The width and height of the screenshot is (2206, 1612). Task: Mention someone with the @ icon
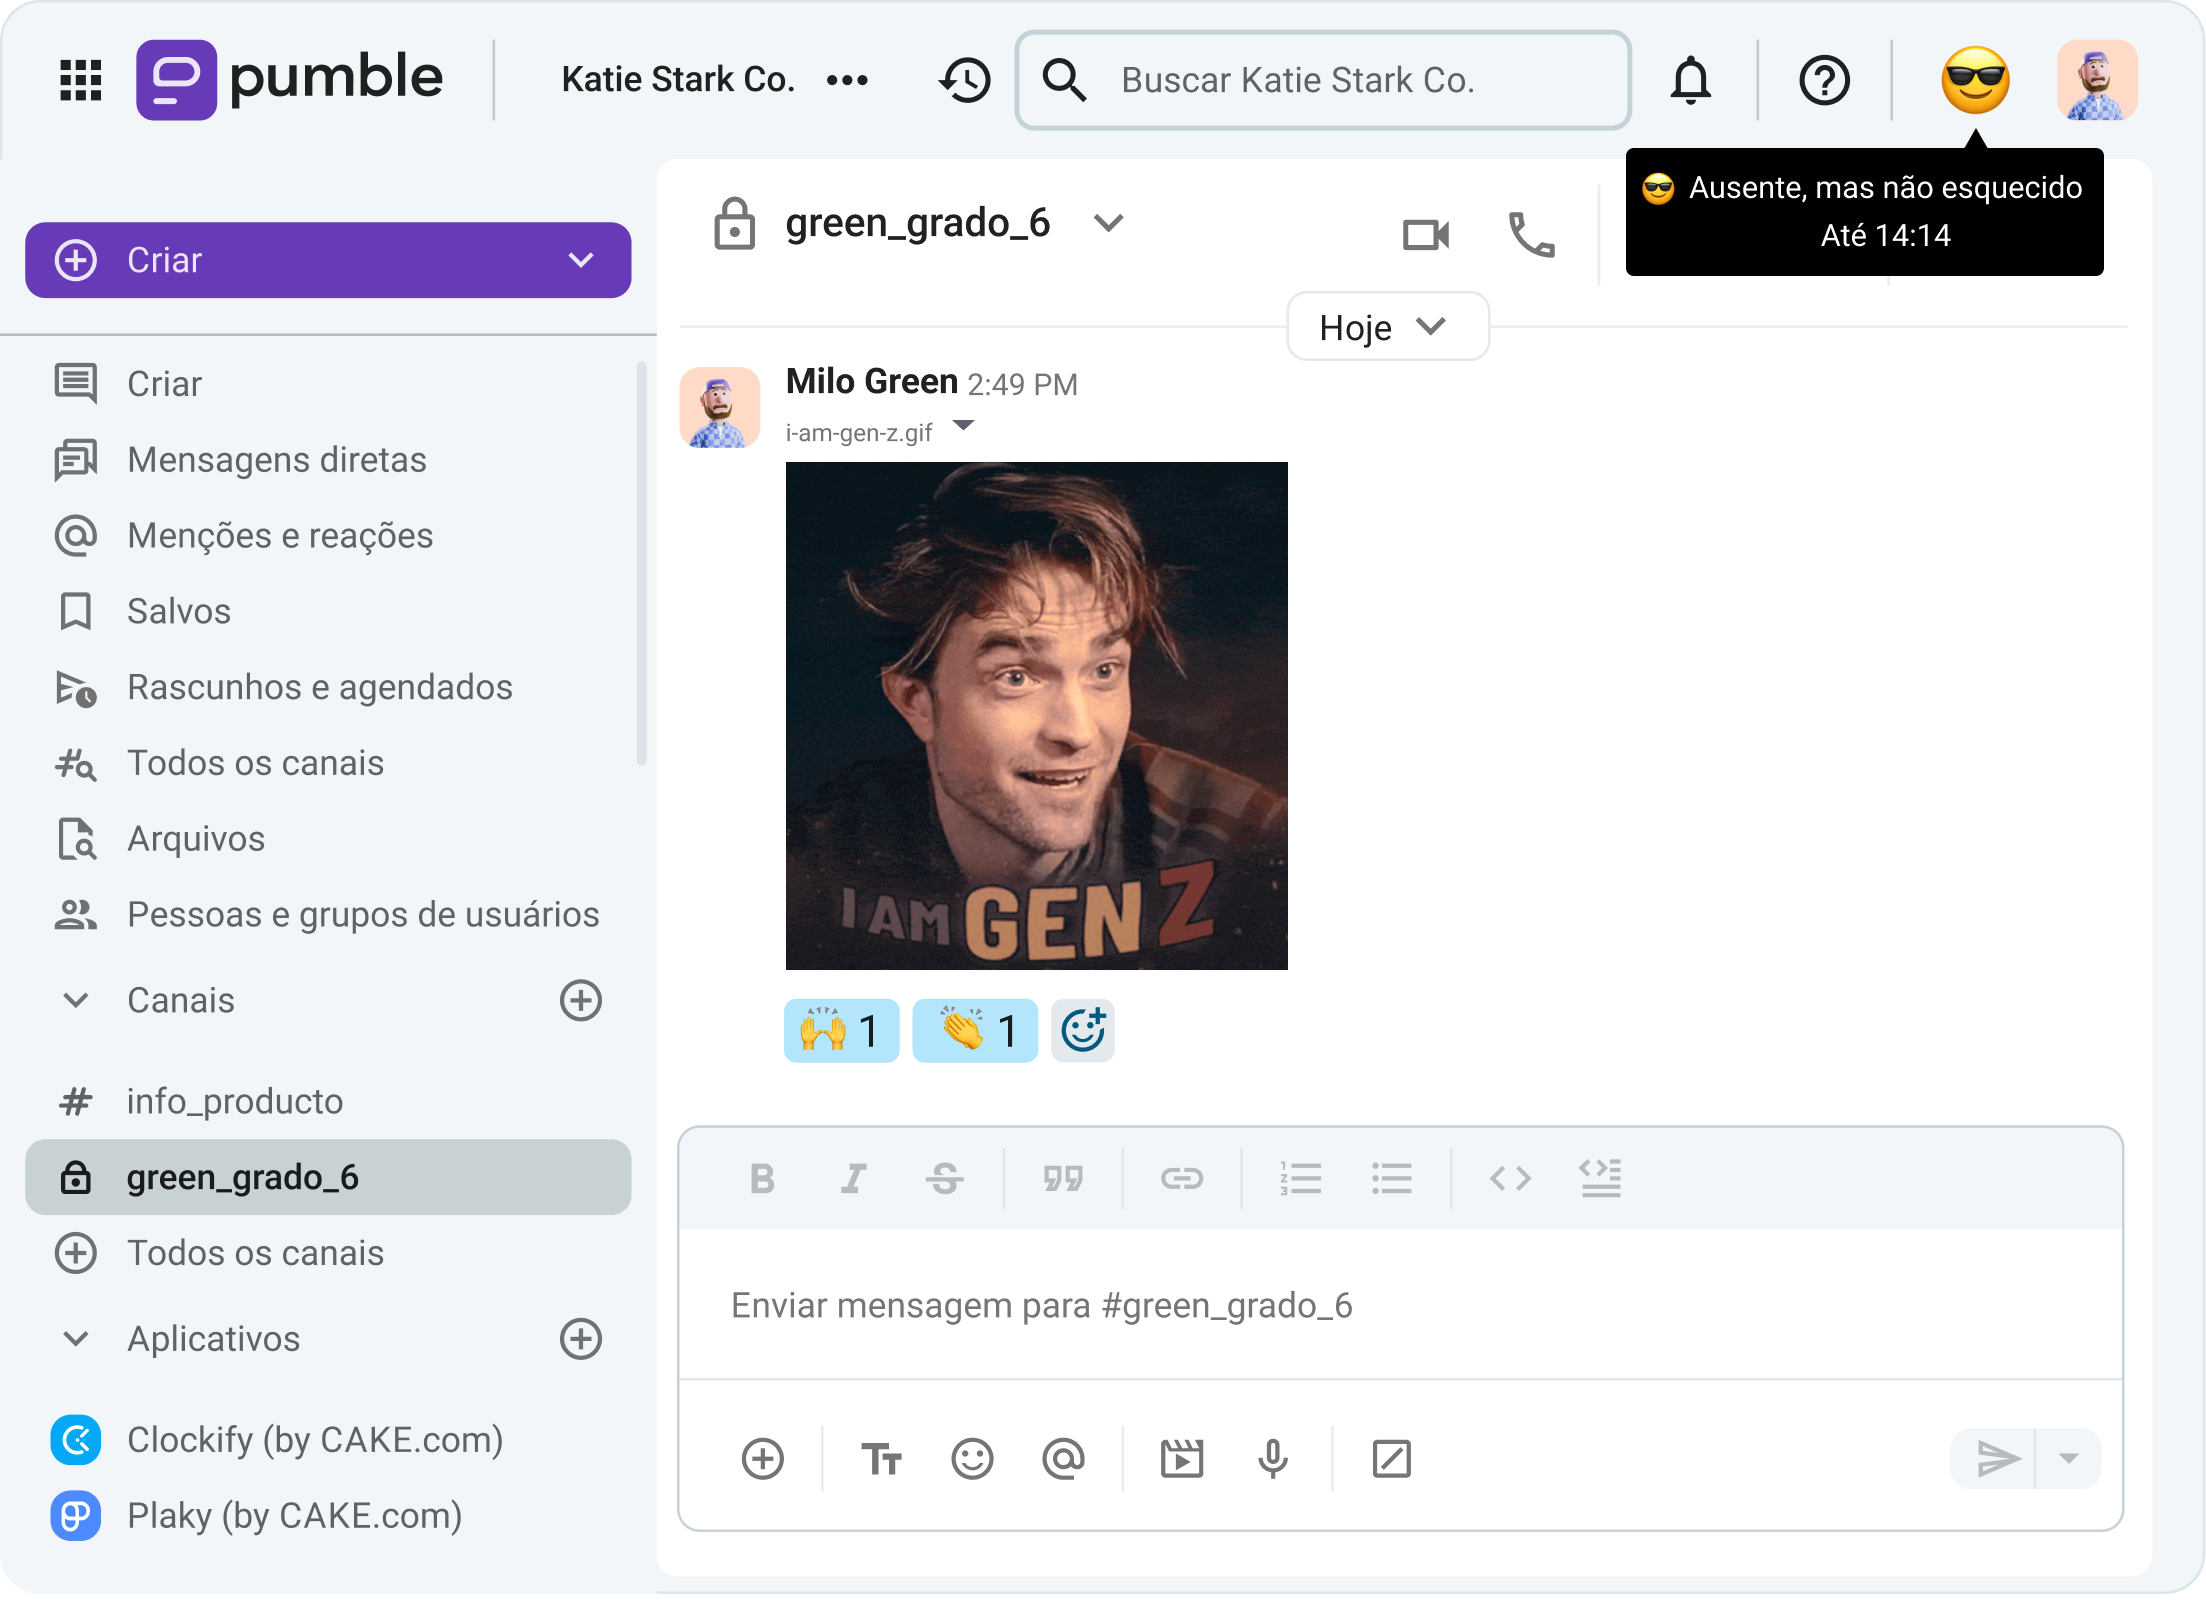1063,1459
